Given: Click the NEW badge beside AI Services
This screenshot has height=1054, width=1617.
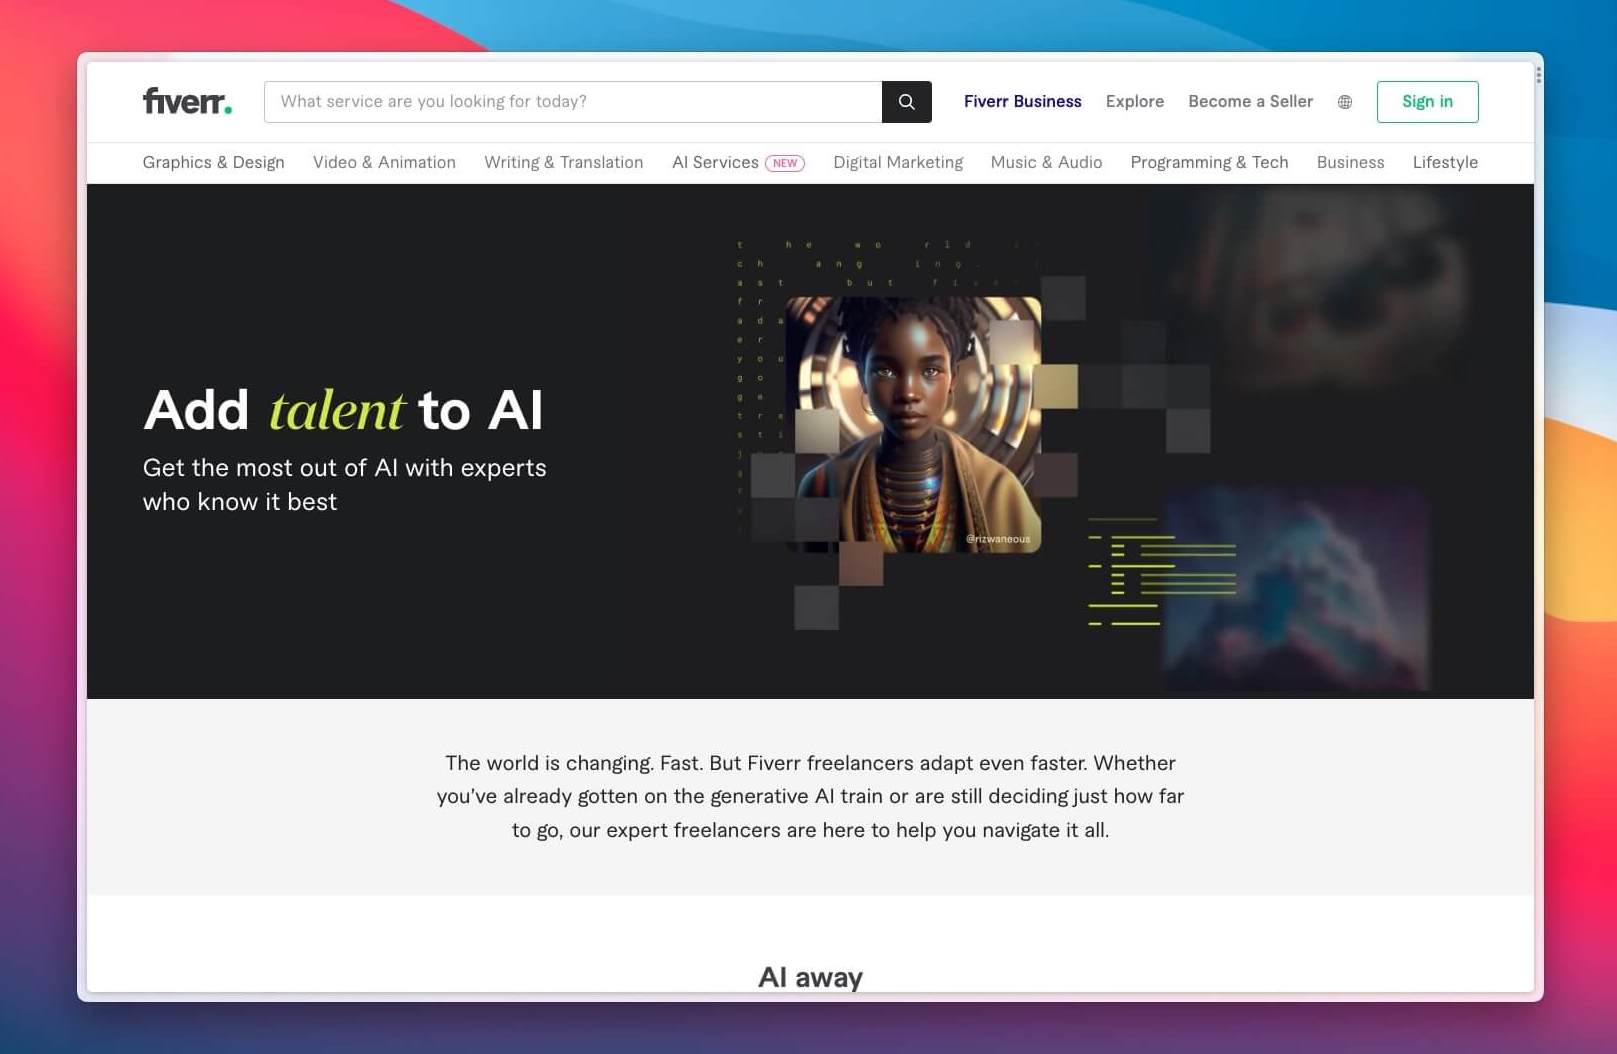Looking at the screenshot, I should click(x=785, y=163).
